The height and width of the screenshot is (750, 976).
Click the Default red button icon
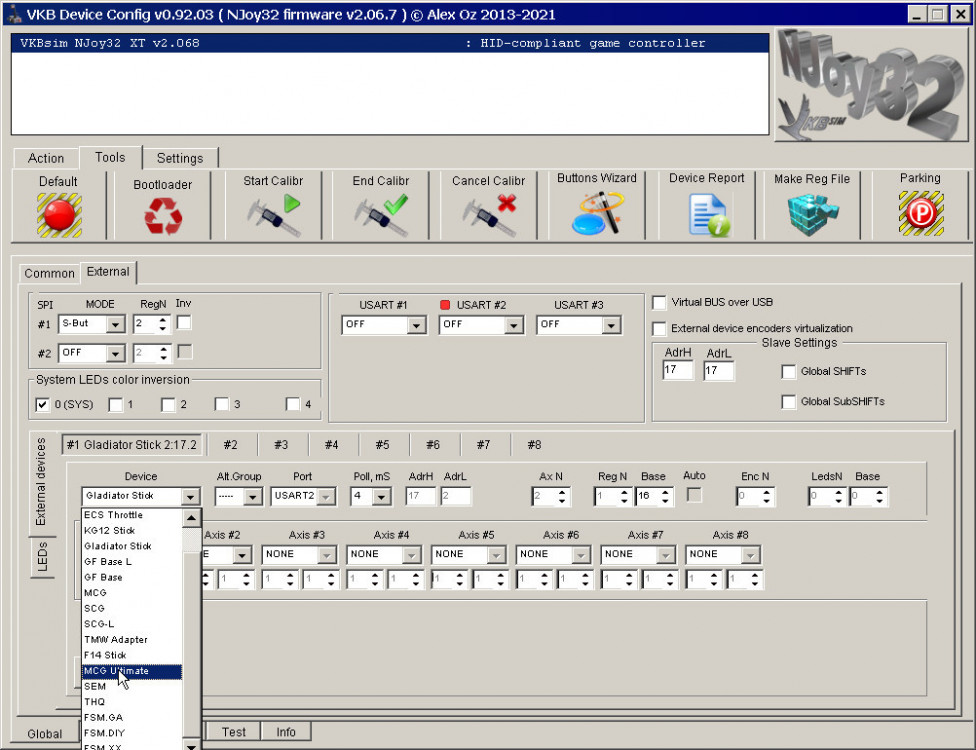(x=59, y=214)
